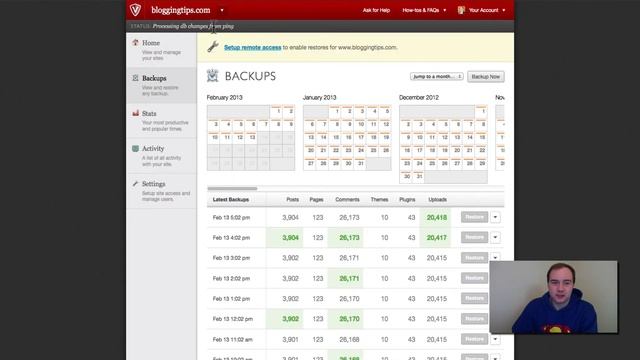Click the Latest Backups column header
640x360 pixels.
click(231, 200)
